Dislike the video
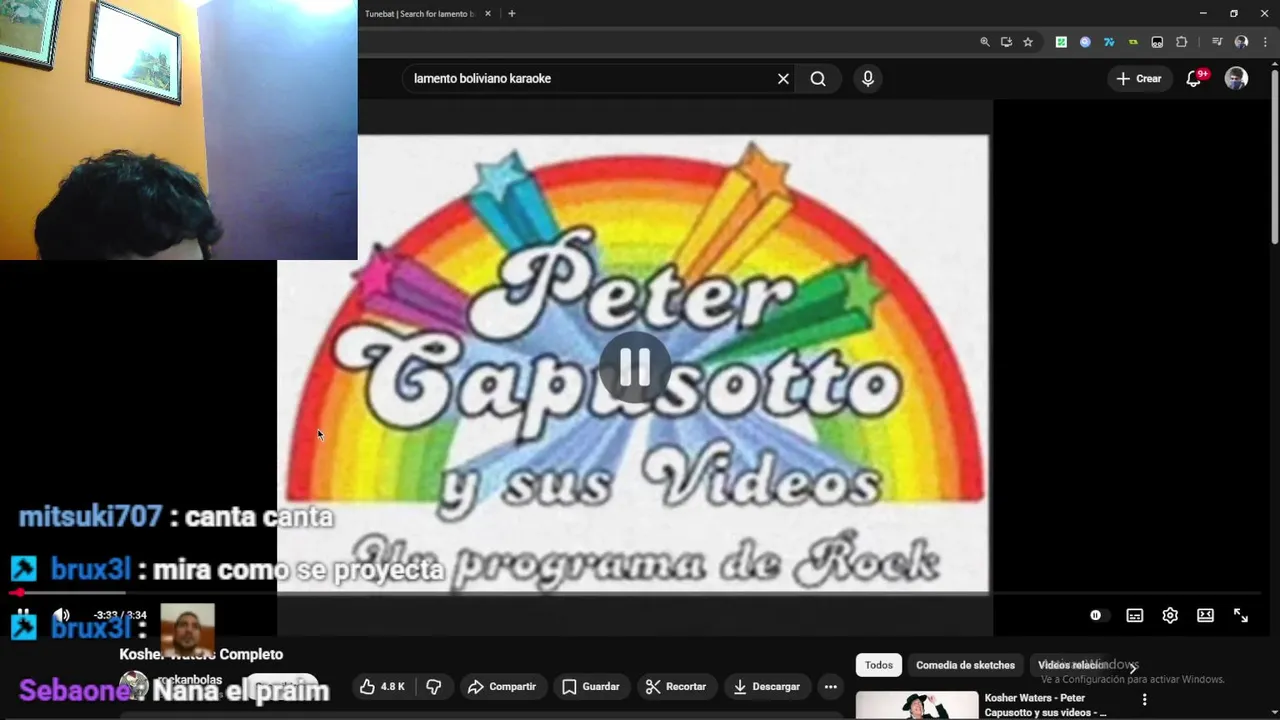This screenshot has width=1280, height=720. (434, 687)
